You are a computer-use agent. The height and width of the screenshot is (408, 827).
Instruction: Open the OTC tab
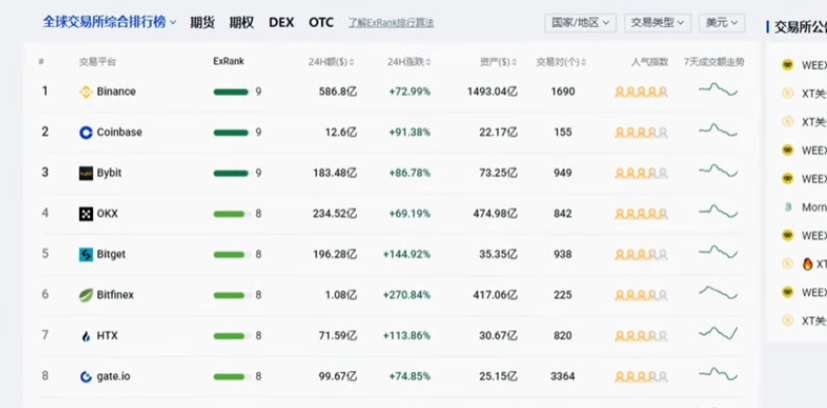[321, 23]
